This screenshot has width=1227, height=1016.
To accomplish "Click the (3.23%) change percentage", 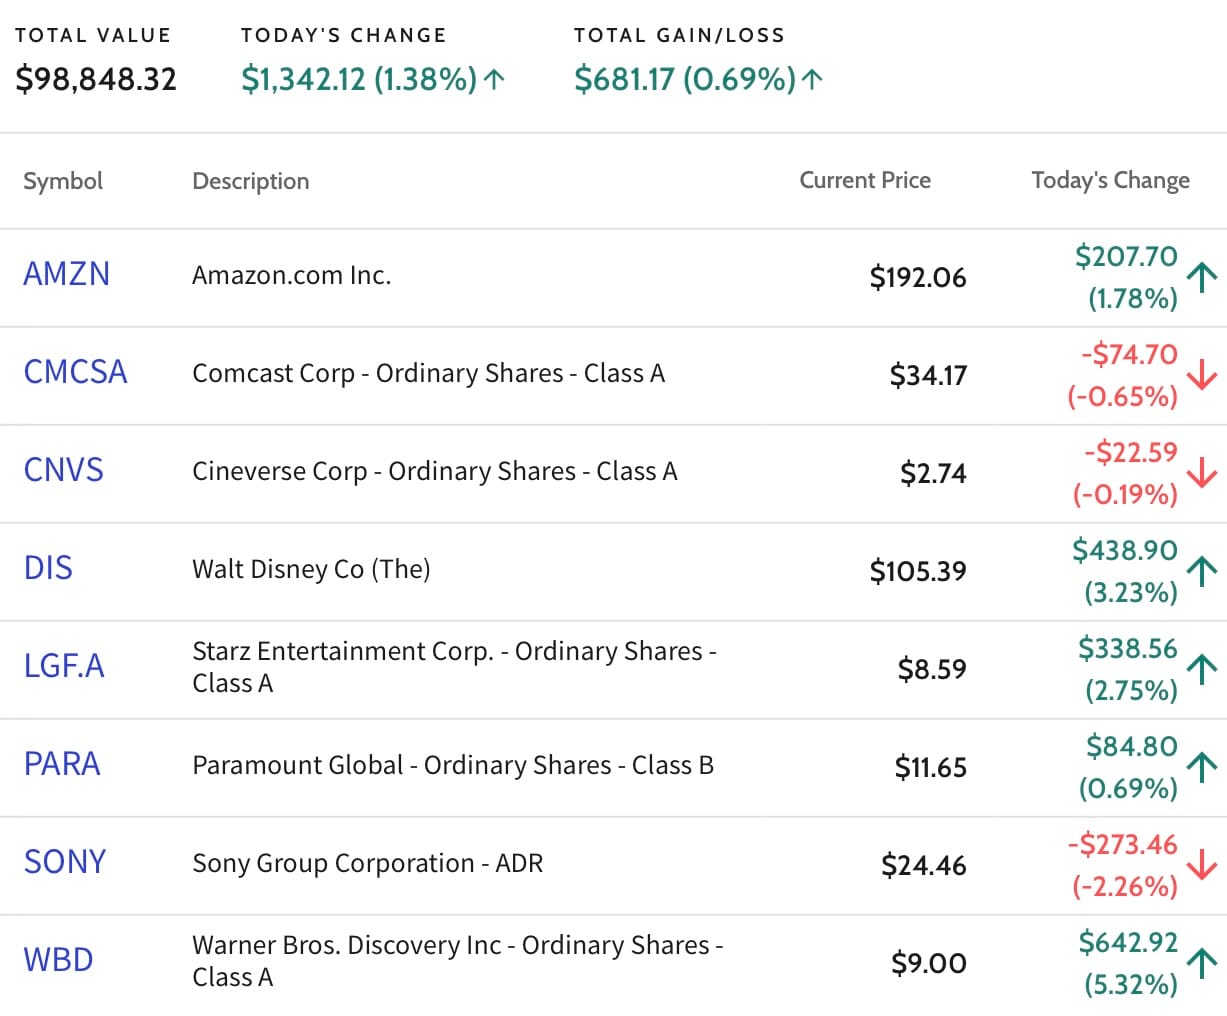I will pos(1131,593).
